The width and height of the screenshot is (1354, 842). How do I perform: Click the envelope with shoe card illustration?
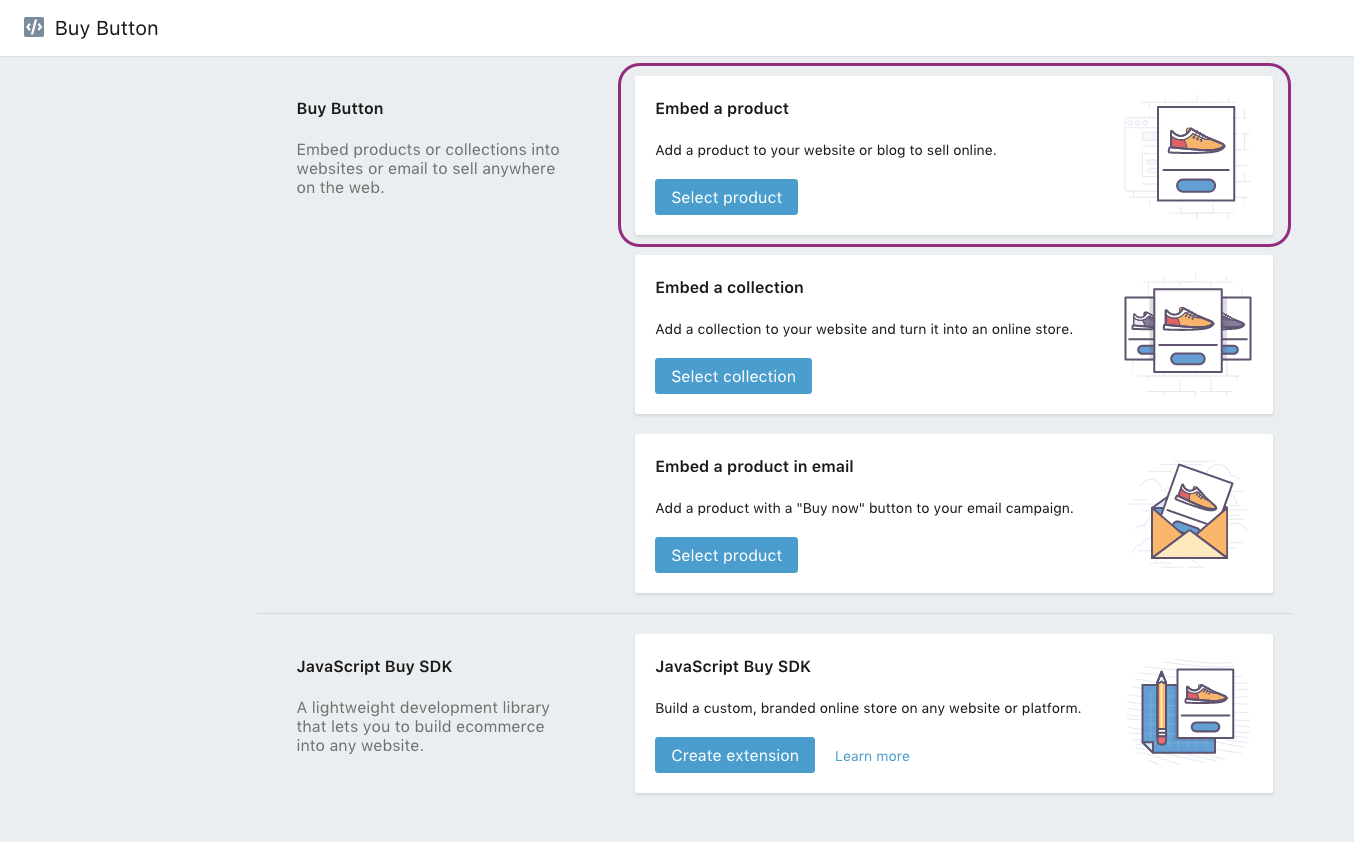[x=1187, y=512]
